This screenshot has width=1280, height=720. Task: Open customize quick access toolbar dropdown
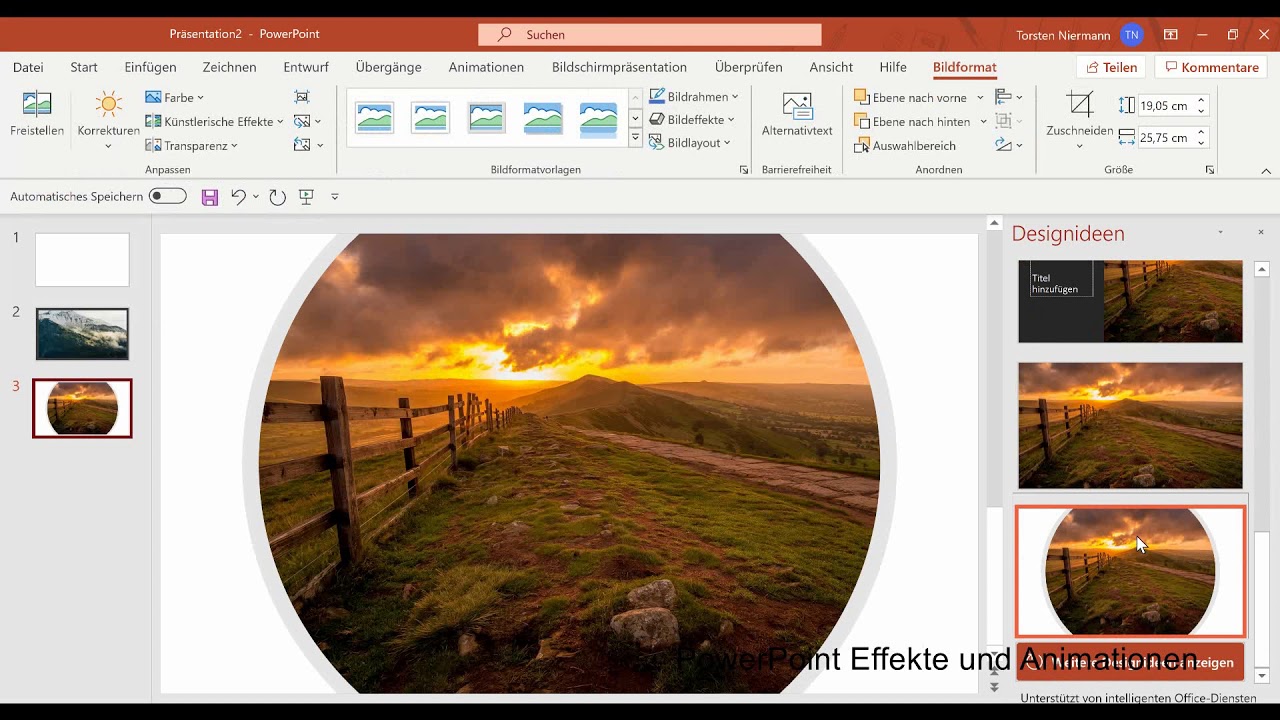point(335,197)
